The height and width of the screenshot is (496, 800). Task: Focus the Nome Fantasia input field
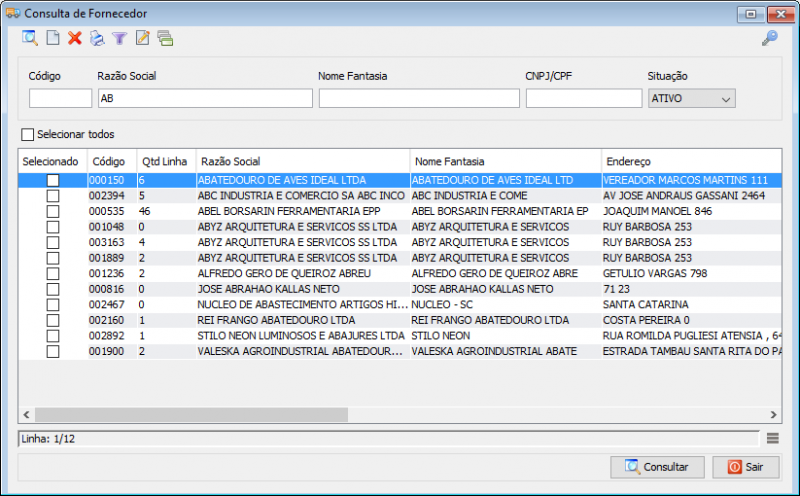pyautogui.click(x=419, y=98)
